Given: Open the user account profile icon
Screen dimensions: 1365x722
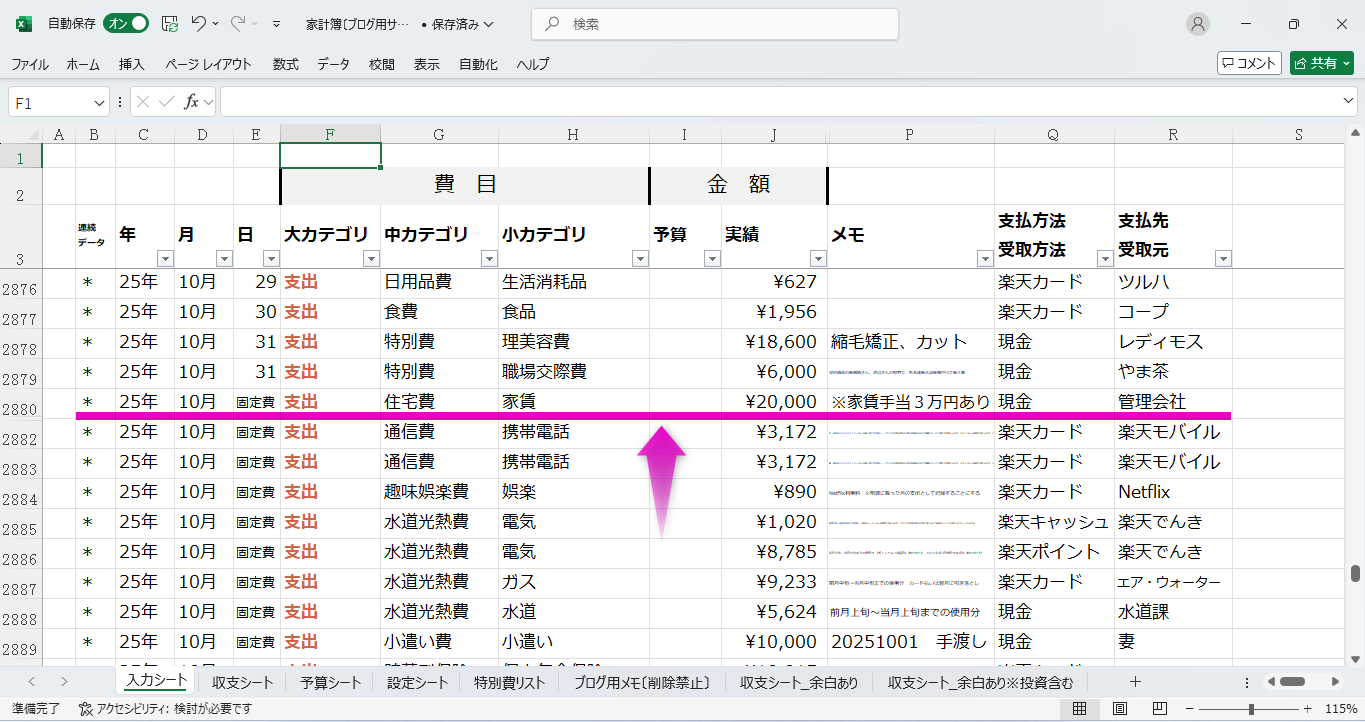Looking at the screenshot, I should tap(1197, 24).
